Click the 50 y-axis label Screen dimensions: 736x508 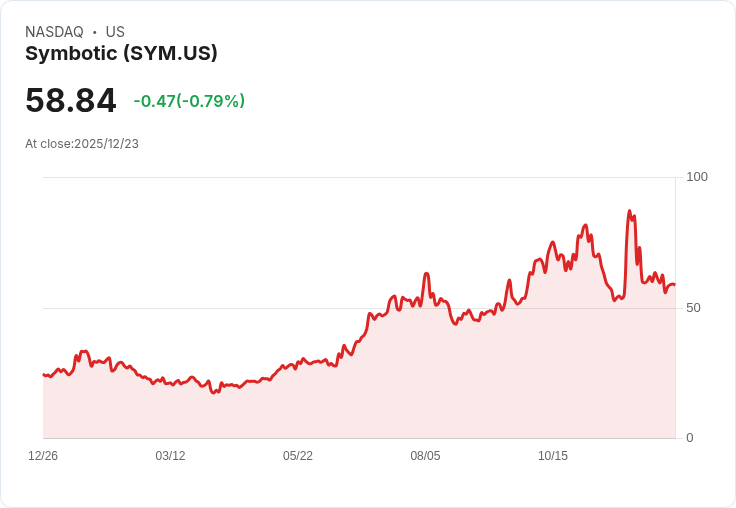click(693, 308)
